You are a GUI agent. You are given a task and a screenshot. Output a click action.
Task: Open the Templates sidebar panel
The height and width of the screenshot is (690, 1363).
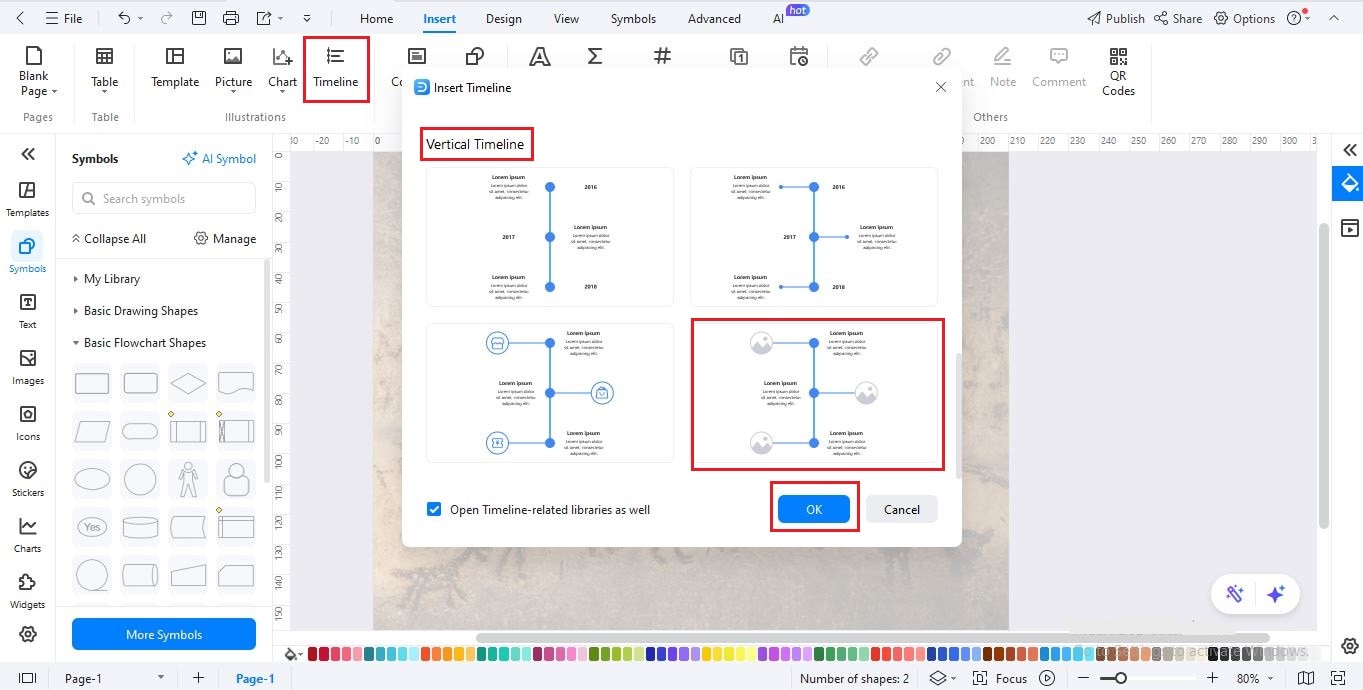coord(27,198)
